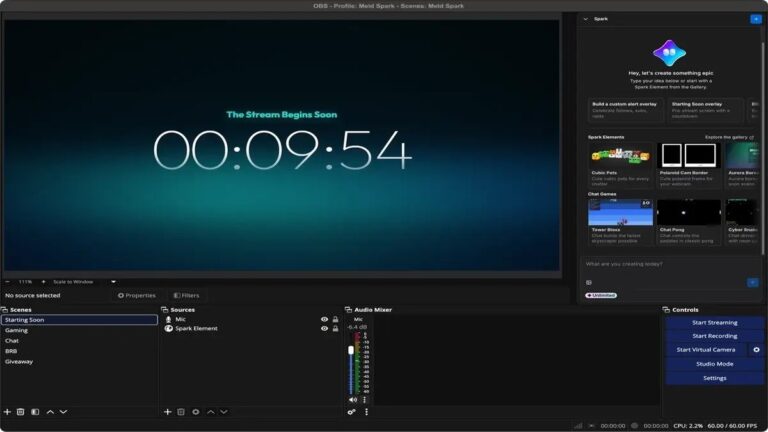Click Start Recording
768x432 pixels.
tap(715, 336)
